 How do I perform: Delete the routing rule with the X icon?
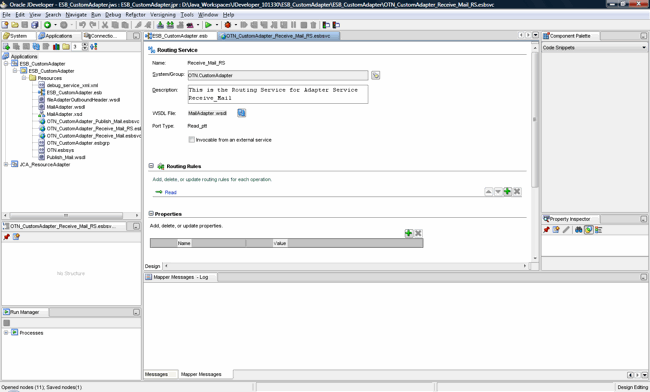click(517, 191)
